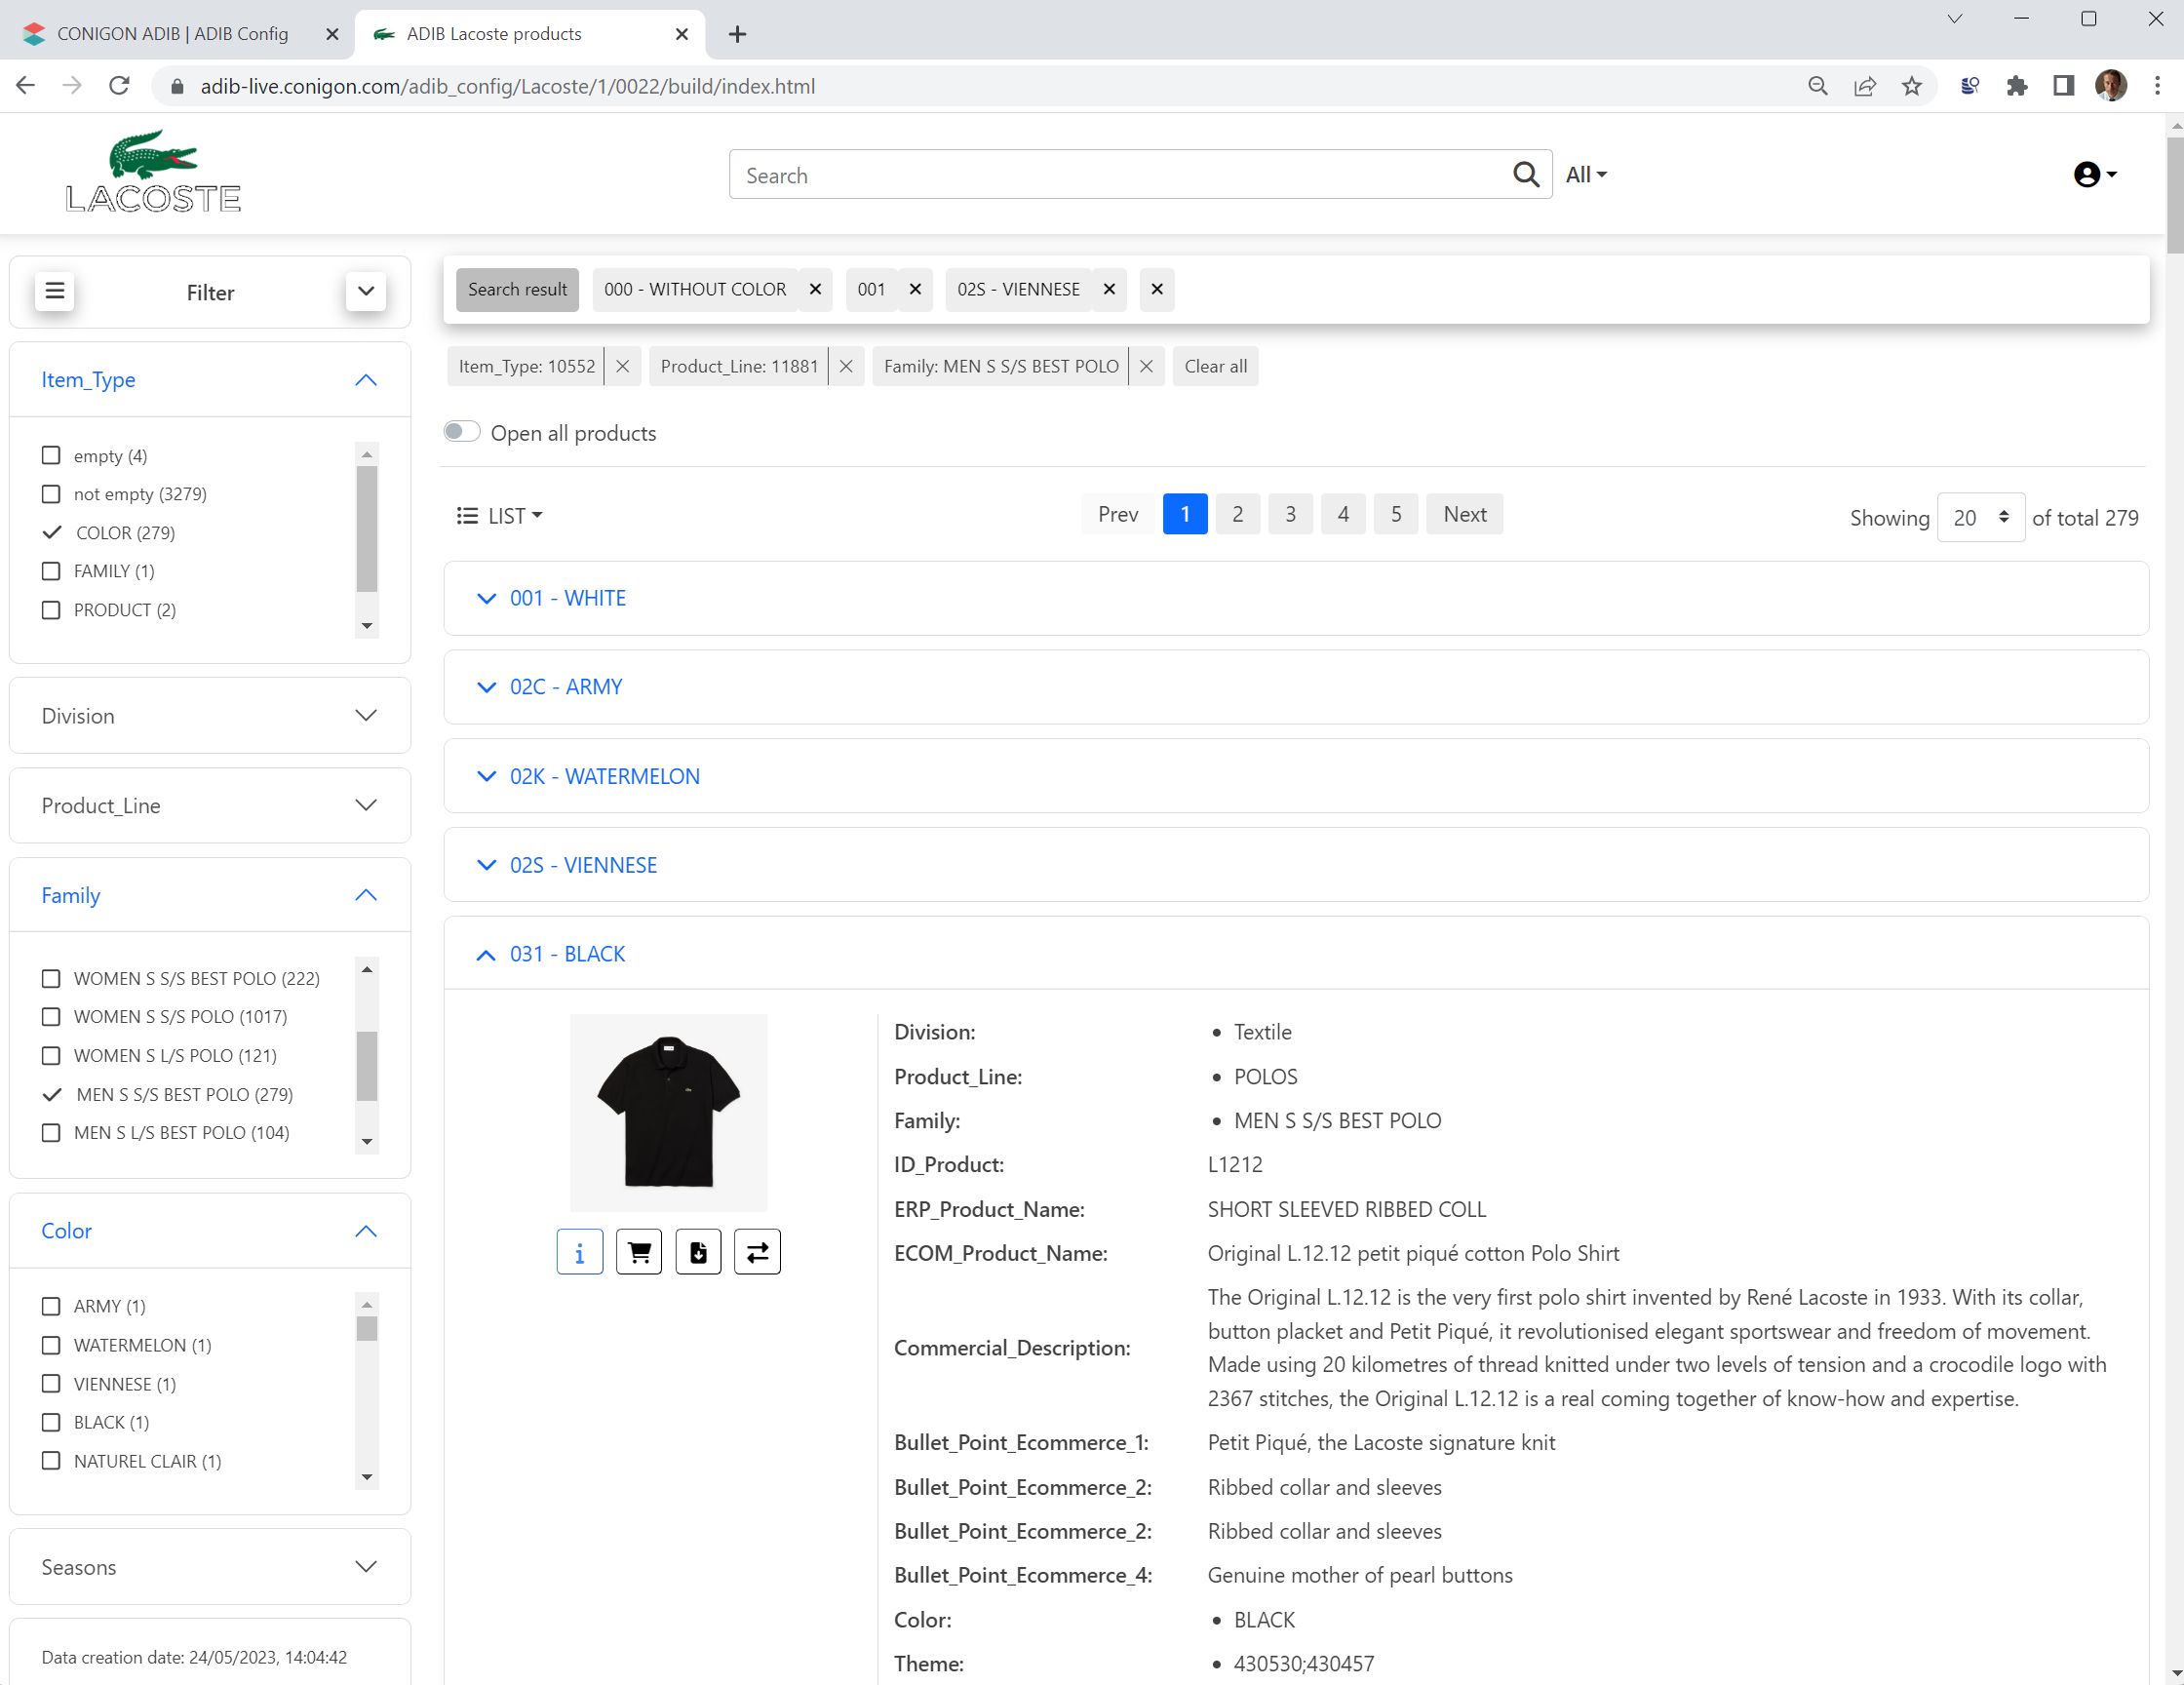Screen dimensions: 2184x1685
Task: Open the browser zoom magnifier icon
Action: click(1818, 86)
